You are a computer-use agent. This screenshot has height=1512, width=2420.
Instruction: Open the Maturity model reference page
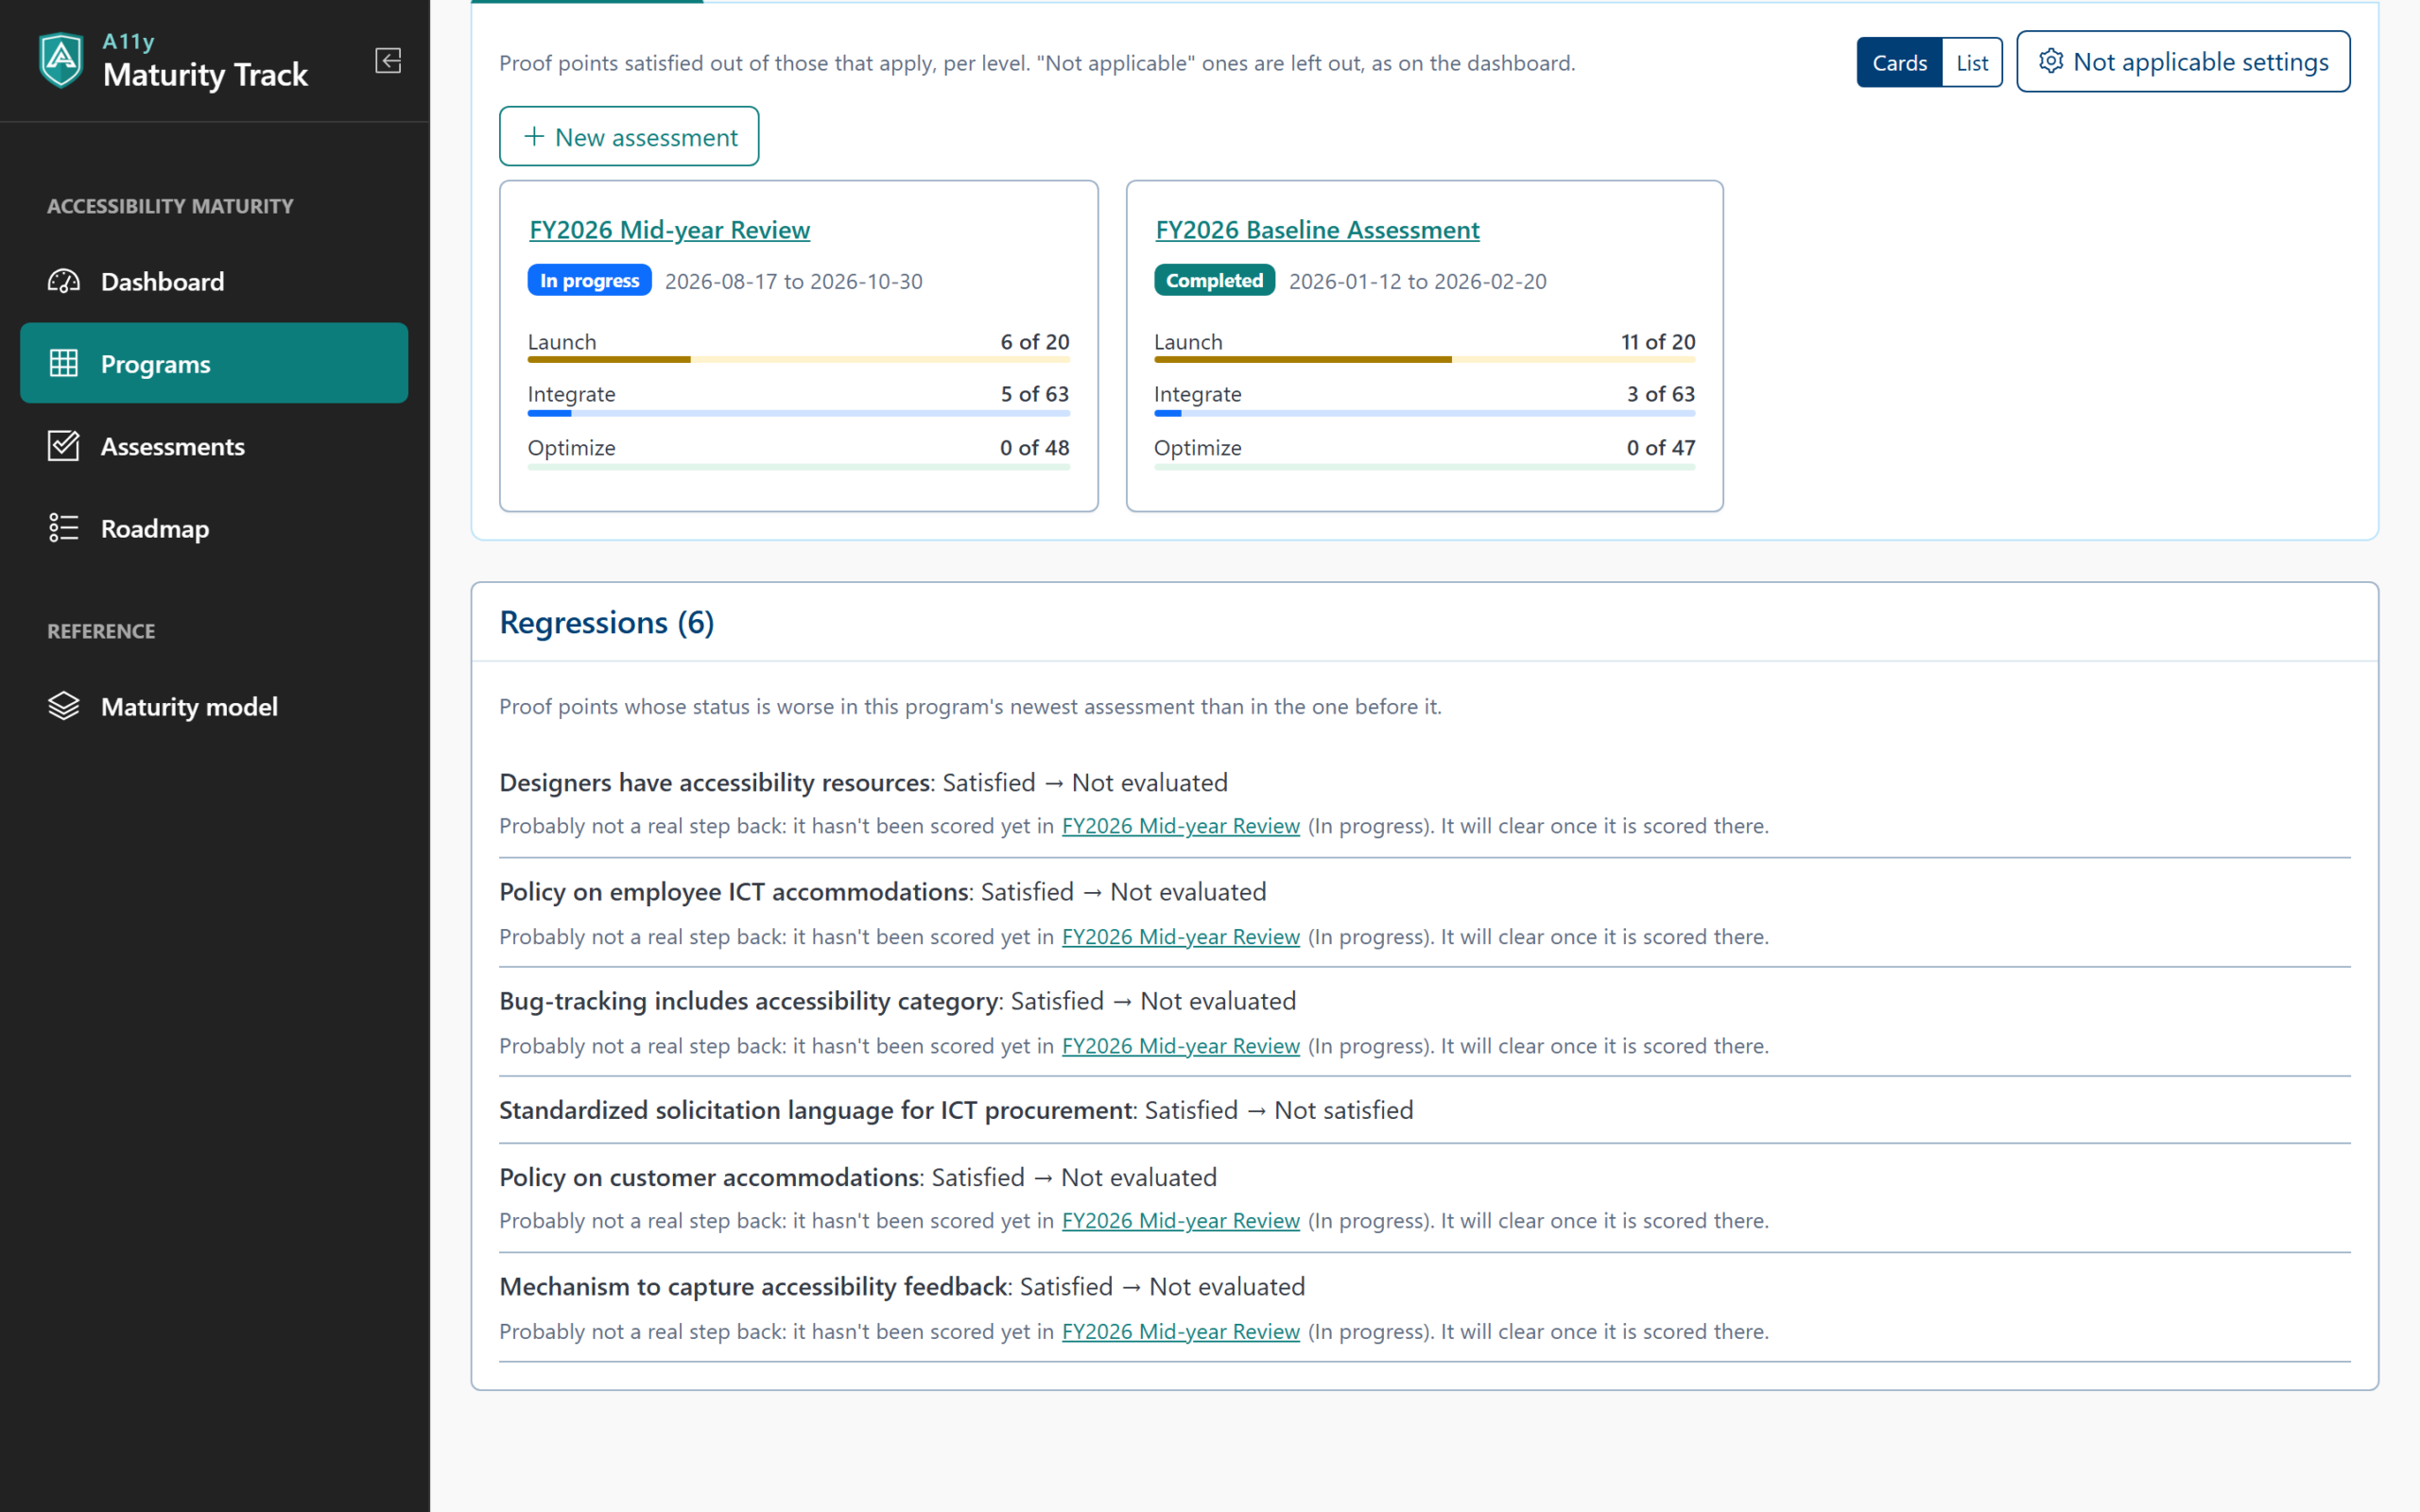pos(214,706)
